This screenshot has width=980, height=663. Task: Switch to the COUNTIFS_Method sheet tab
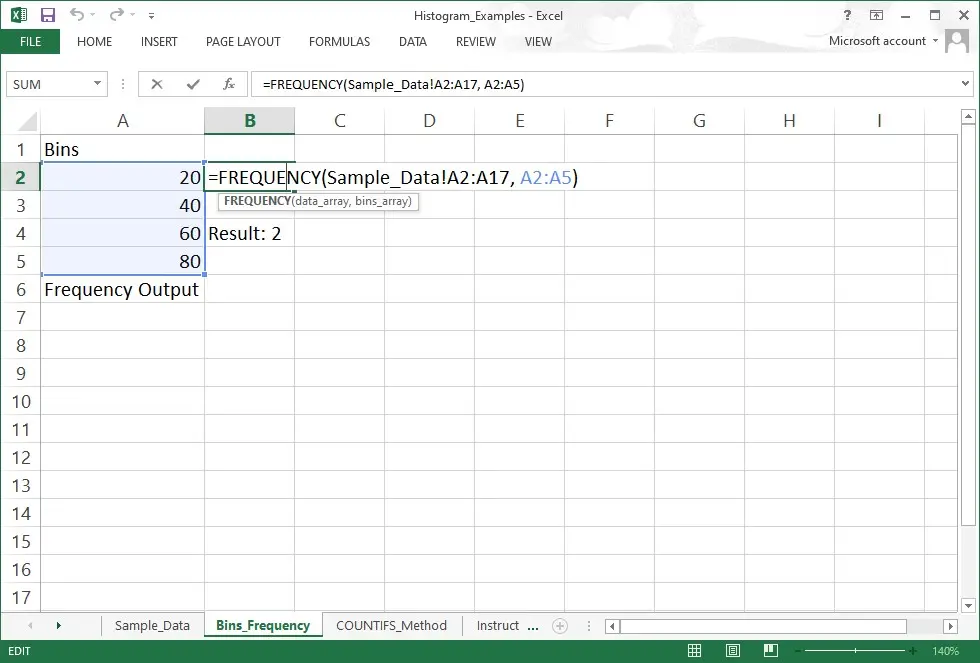click(x=391, y=626)
